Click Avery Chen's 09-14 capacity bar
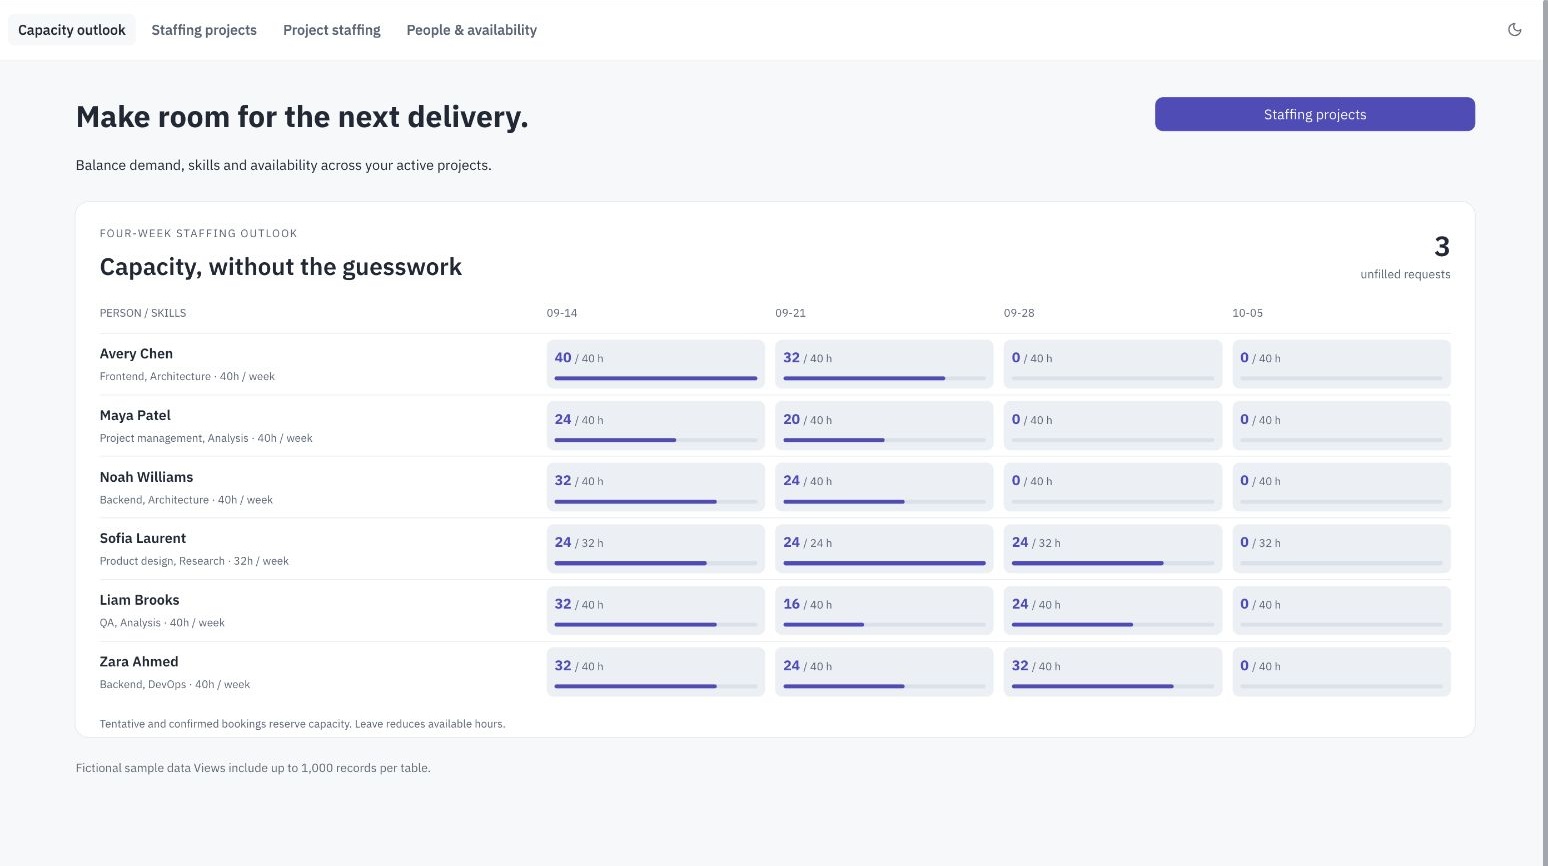Viewport: 1548px width, 866px height. coord(656,378)
